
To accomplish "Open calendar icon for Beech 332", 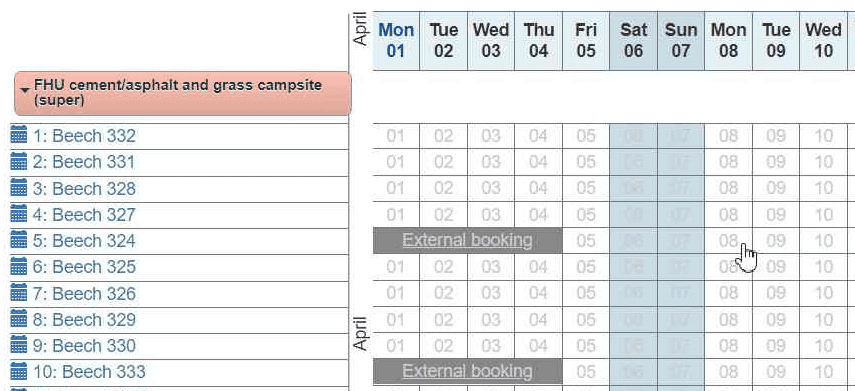I will coord(19,135).
